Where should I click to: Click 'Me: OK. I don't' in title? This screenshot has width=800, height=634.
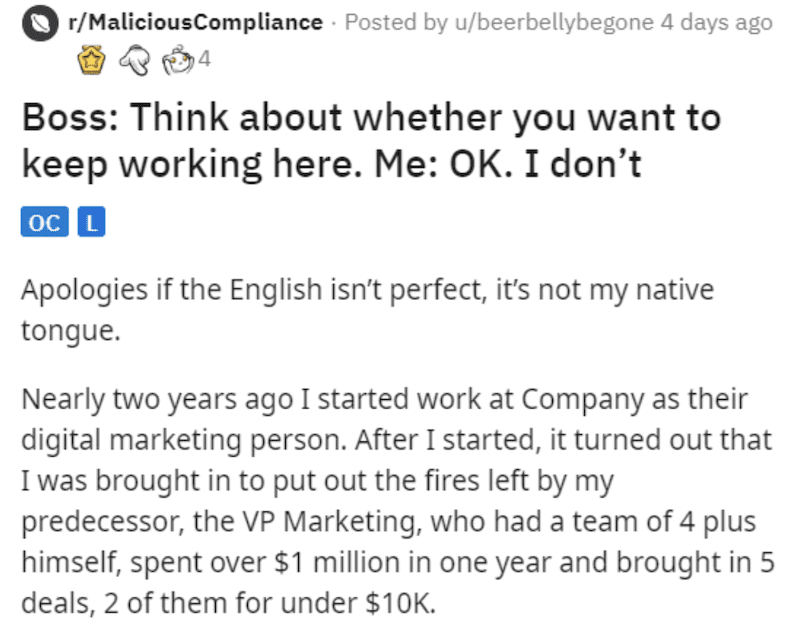click(507, 164)
